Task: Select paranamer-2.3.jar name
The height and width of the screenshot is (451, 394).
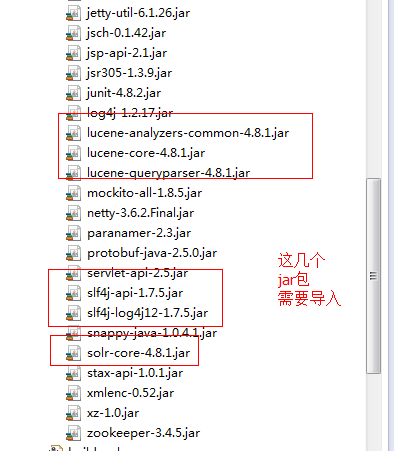Action: (x=139, y=233)
